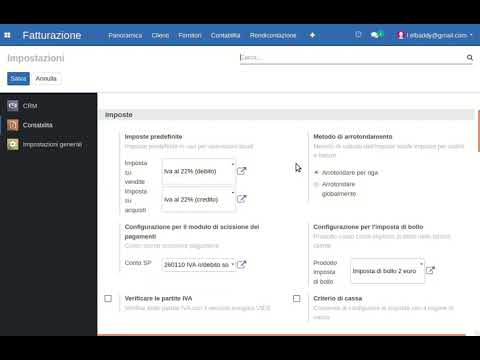The height and width of the screenshot is (360, 480).
Task: Open the Clienti menu item
Action: click(160, 35)
